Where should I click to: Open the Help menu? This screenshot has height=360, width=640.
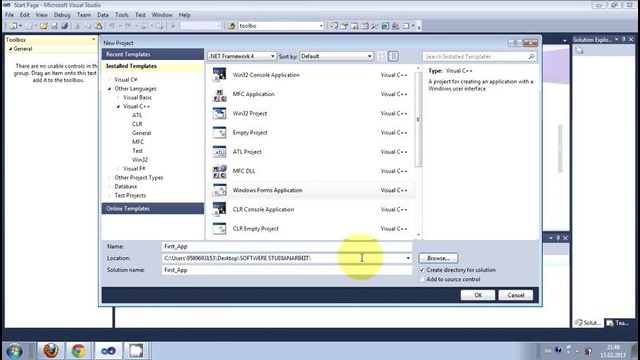184,15
